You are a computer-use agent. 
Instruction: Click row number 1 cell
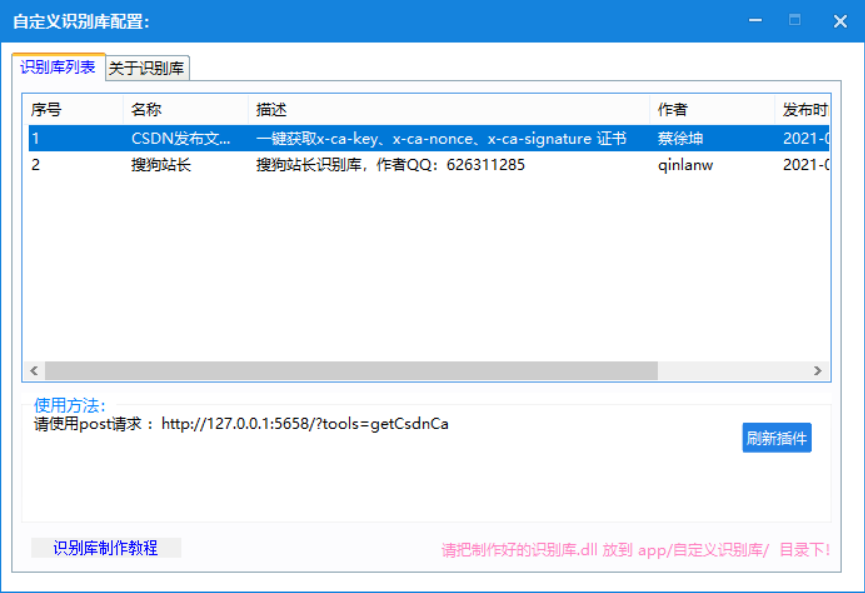point(35,138)
